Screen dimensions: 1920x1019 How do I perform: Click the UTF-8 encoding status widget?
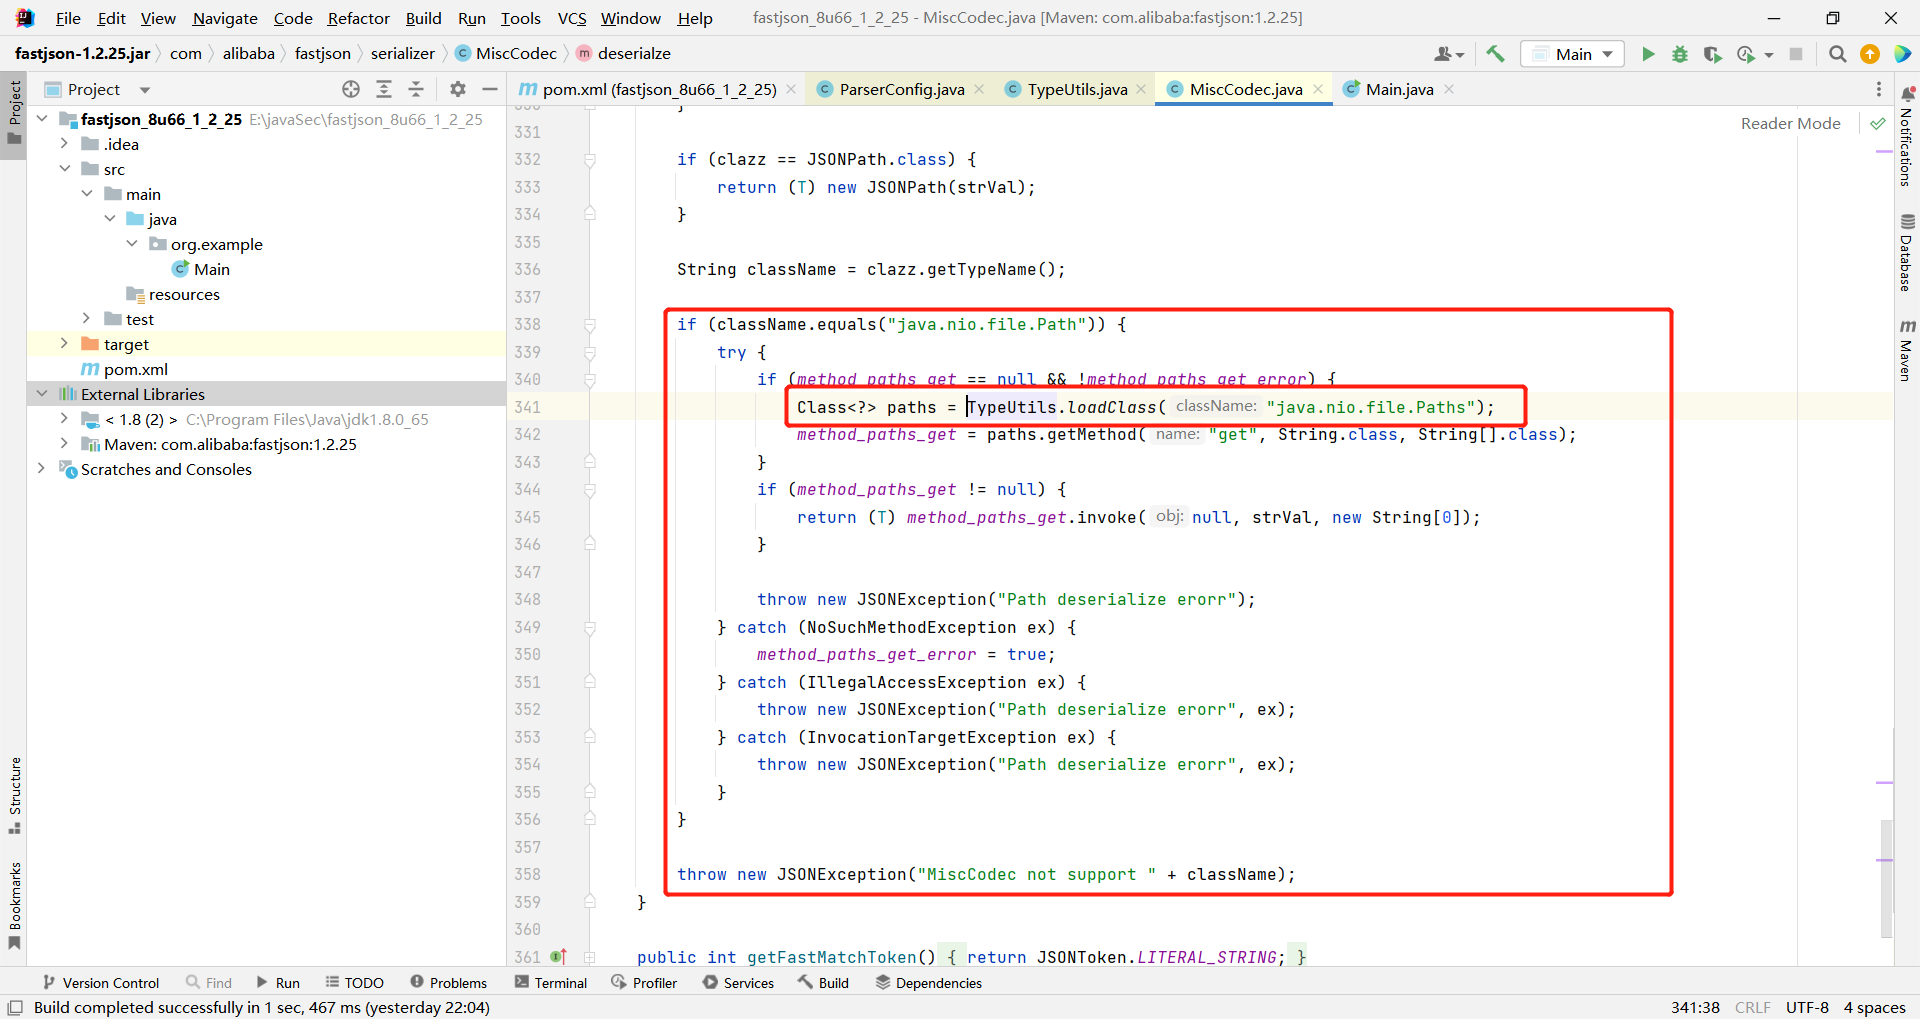point(1807,1007)
